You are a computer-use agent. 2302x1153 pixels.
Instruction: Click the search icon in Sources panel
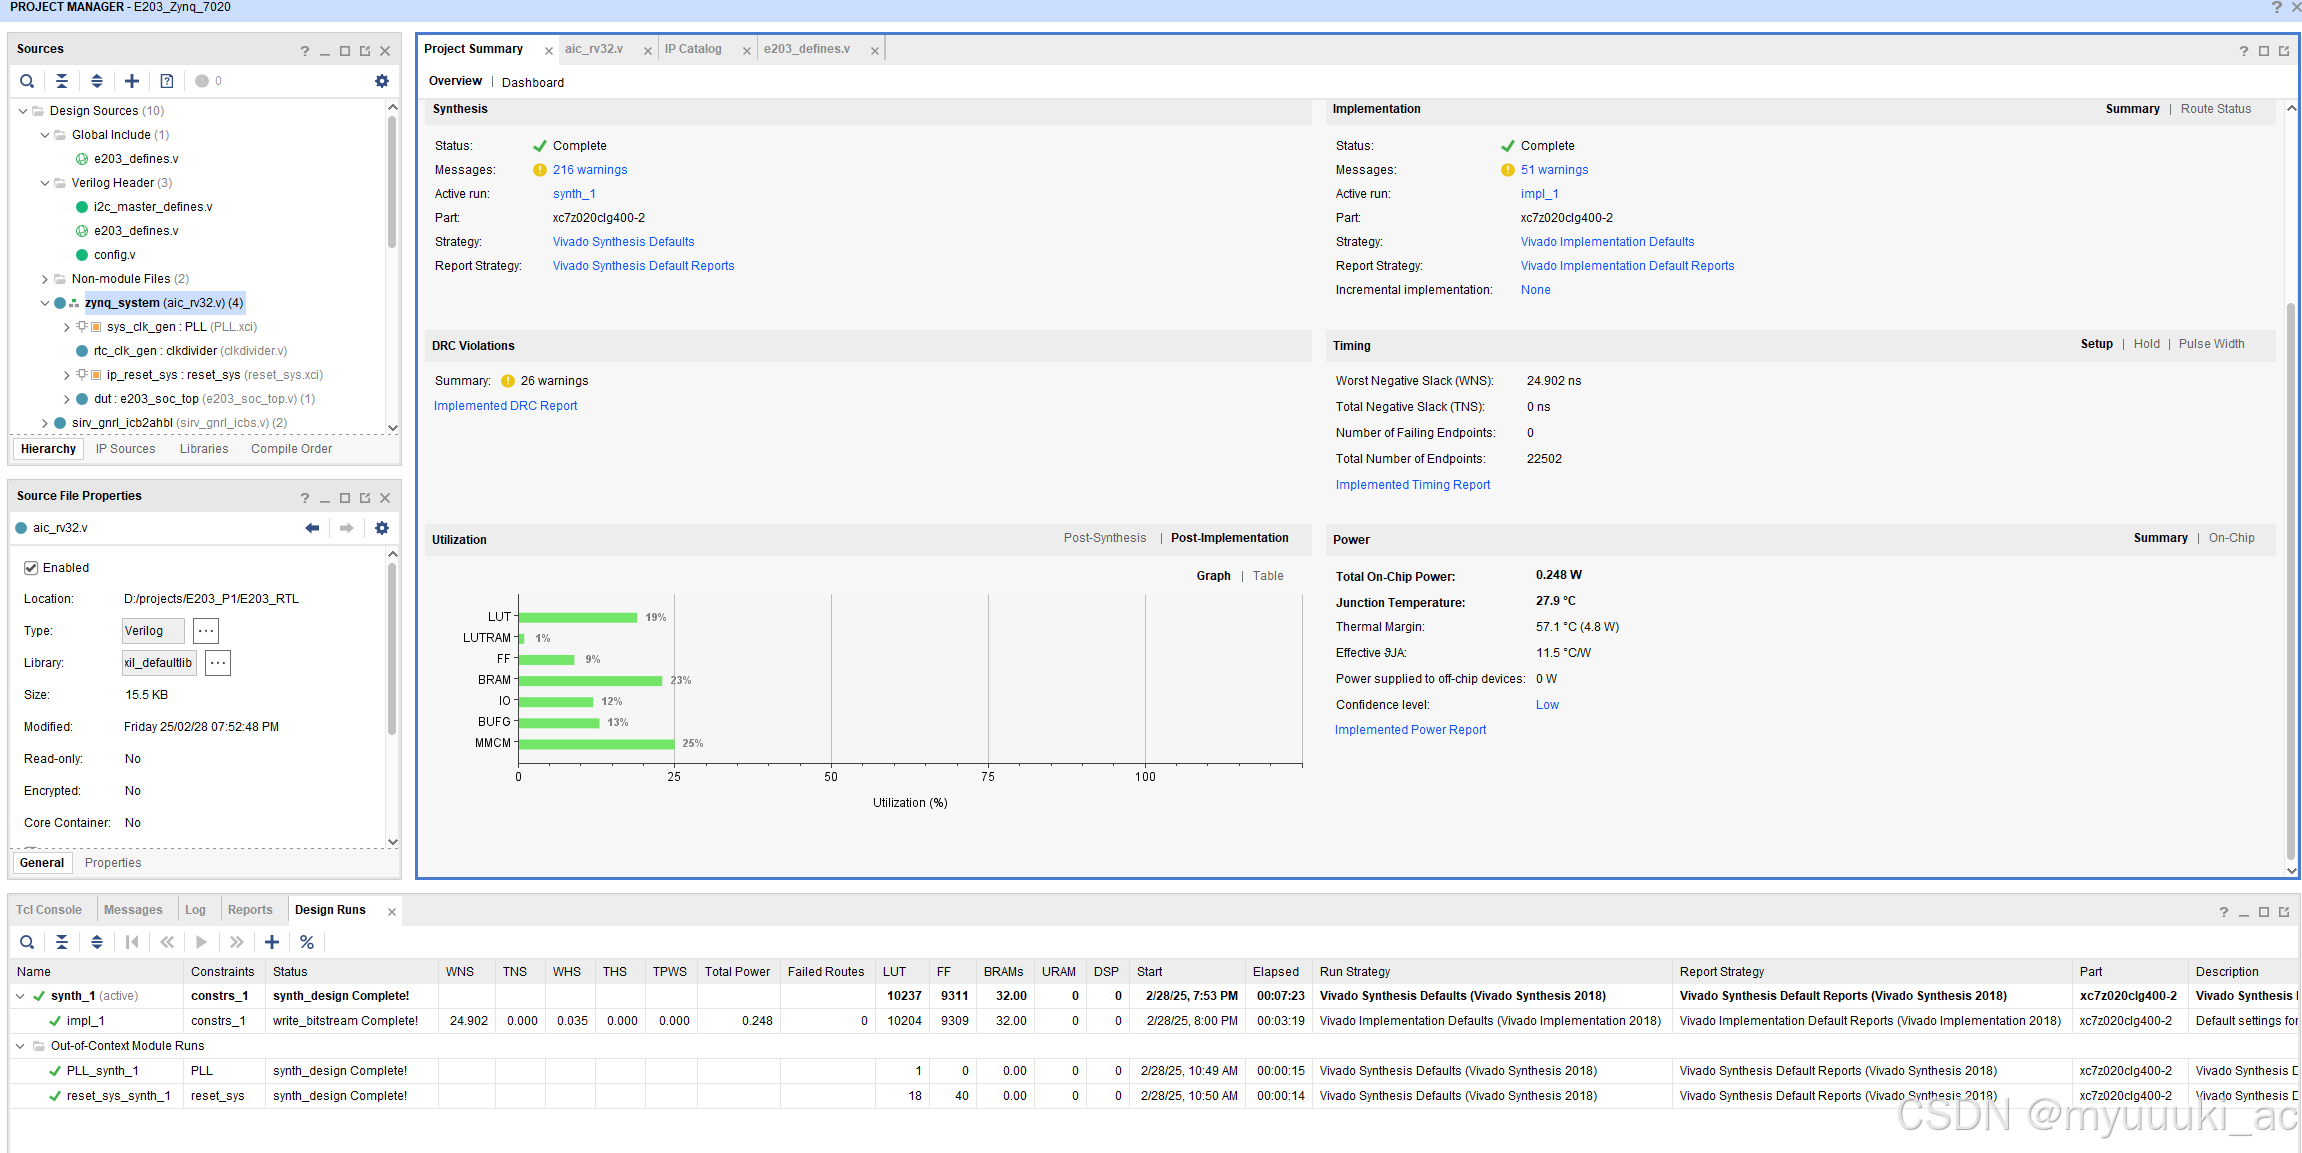tap(27, 81)
